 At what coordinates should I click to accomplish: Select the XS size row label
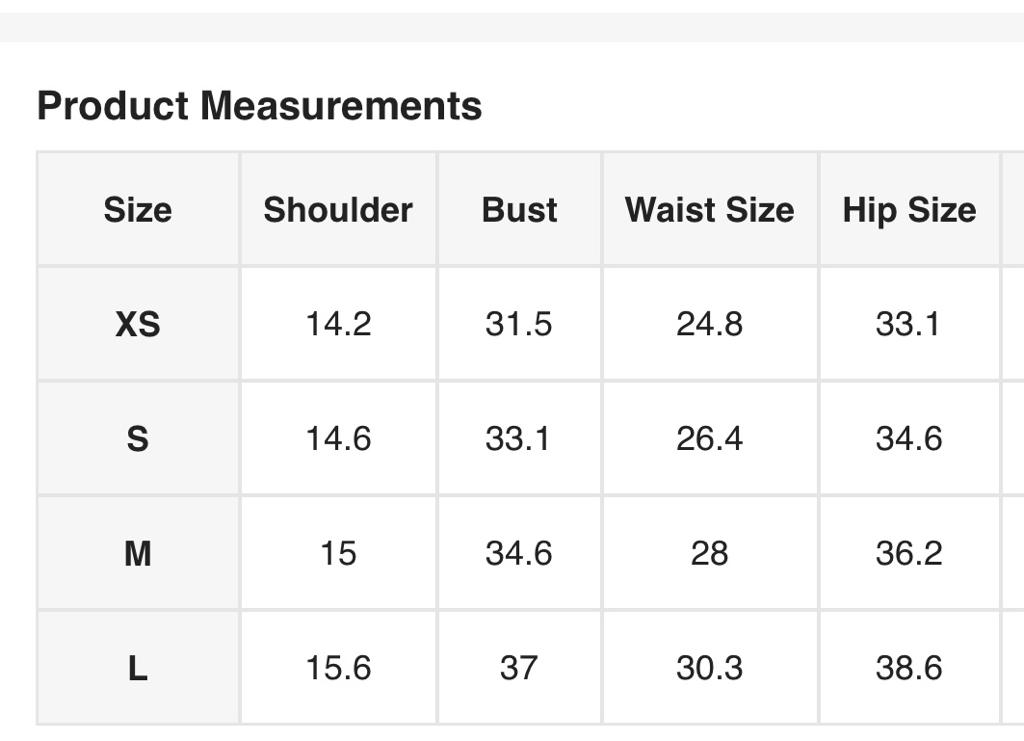[137, 324]
